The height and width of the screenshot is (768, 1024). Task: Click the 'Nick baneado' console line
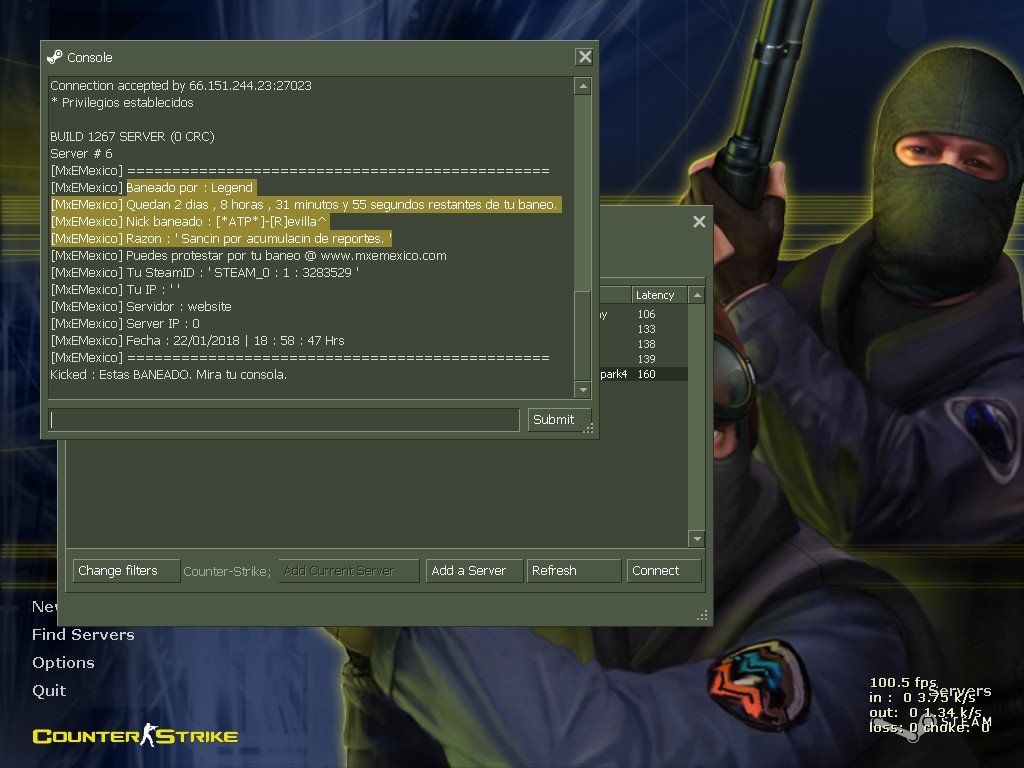189,221
